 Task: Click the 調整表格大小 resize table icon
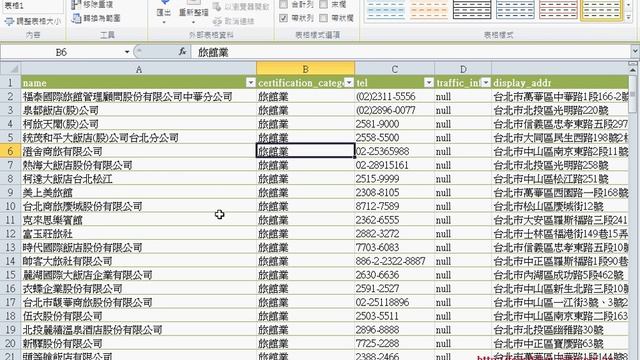point(9,22)
